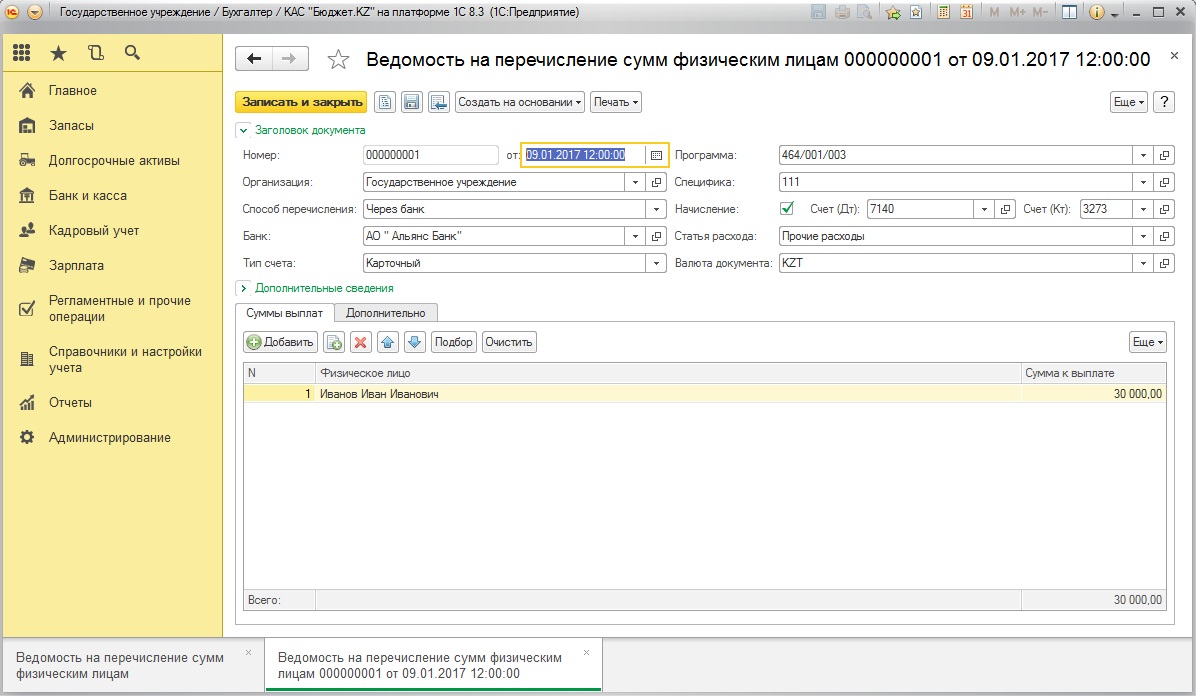Screen dimensions: 1196x696
Task: Select row Иванов Иван Иванович
Action: coord(705,395)
